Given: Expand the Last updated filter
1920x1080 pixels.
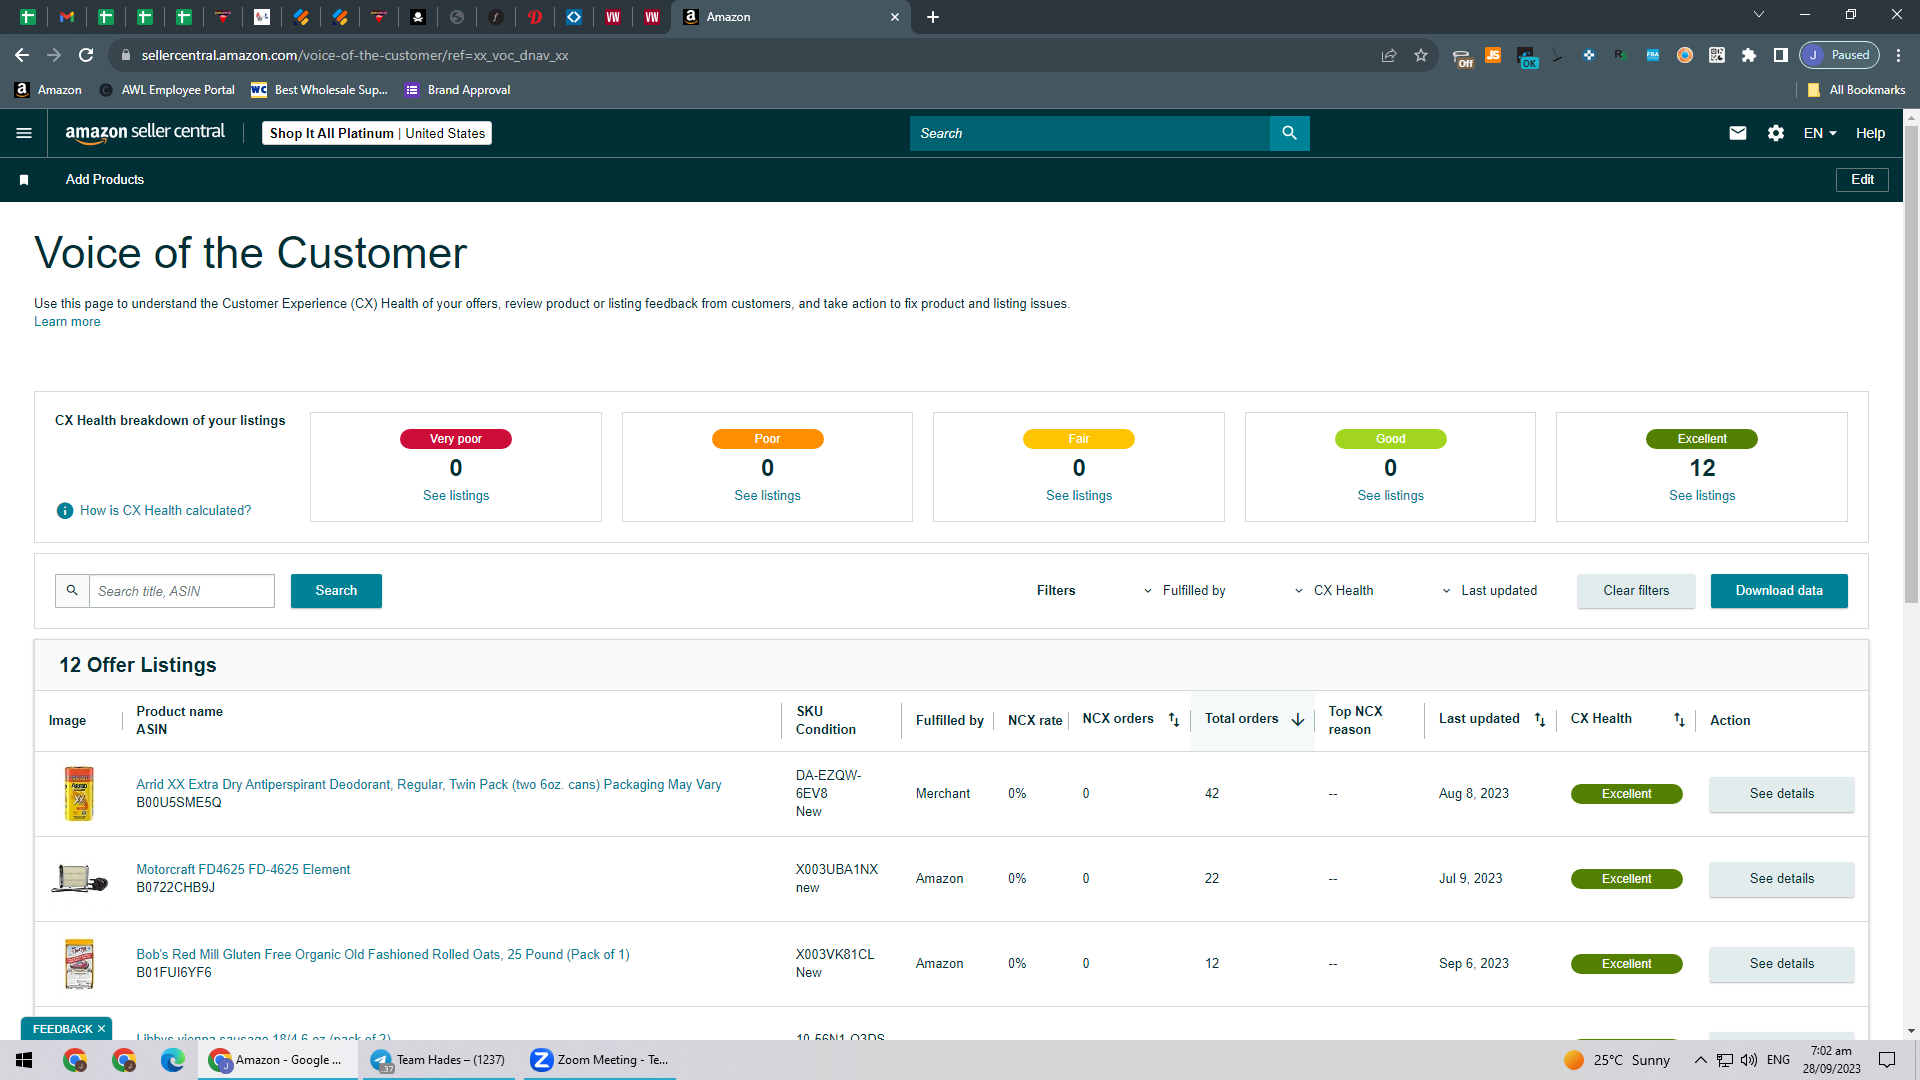Looking at the screenshot, I should [x=1489, y=591].
